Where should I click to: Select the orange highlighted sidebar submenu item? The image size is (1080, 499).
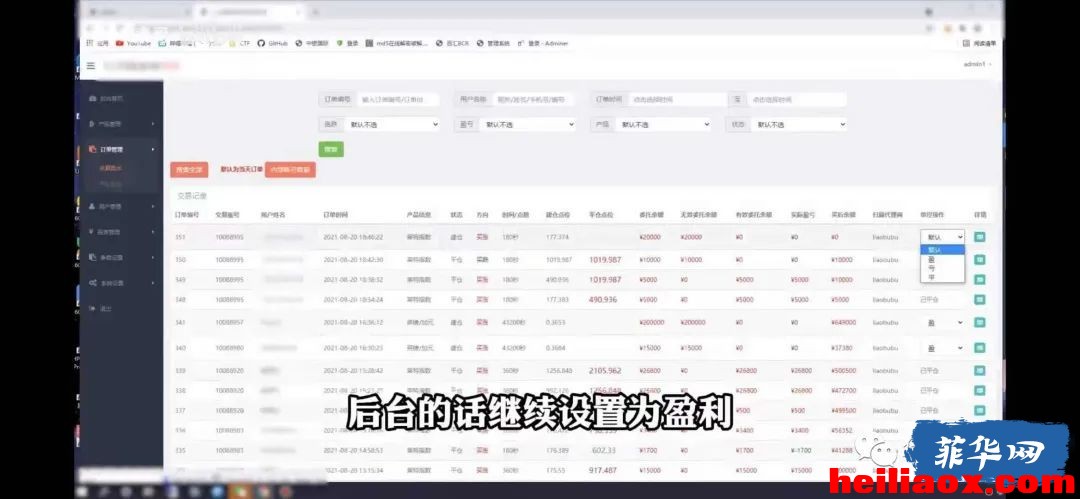(x=110, y=168)
